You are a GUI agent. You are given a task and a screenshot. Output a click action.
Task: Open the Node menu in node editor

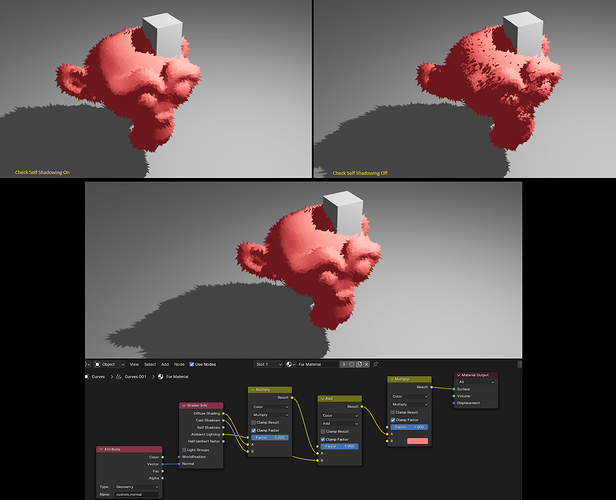point(179,364)
